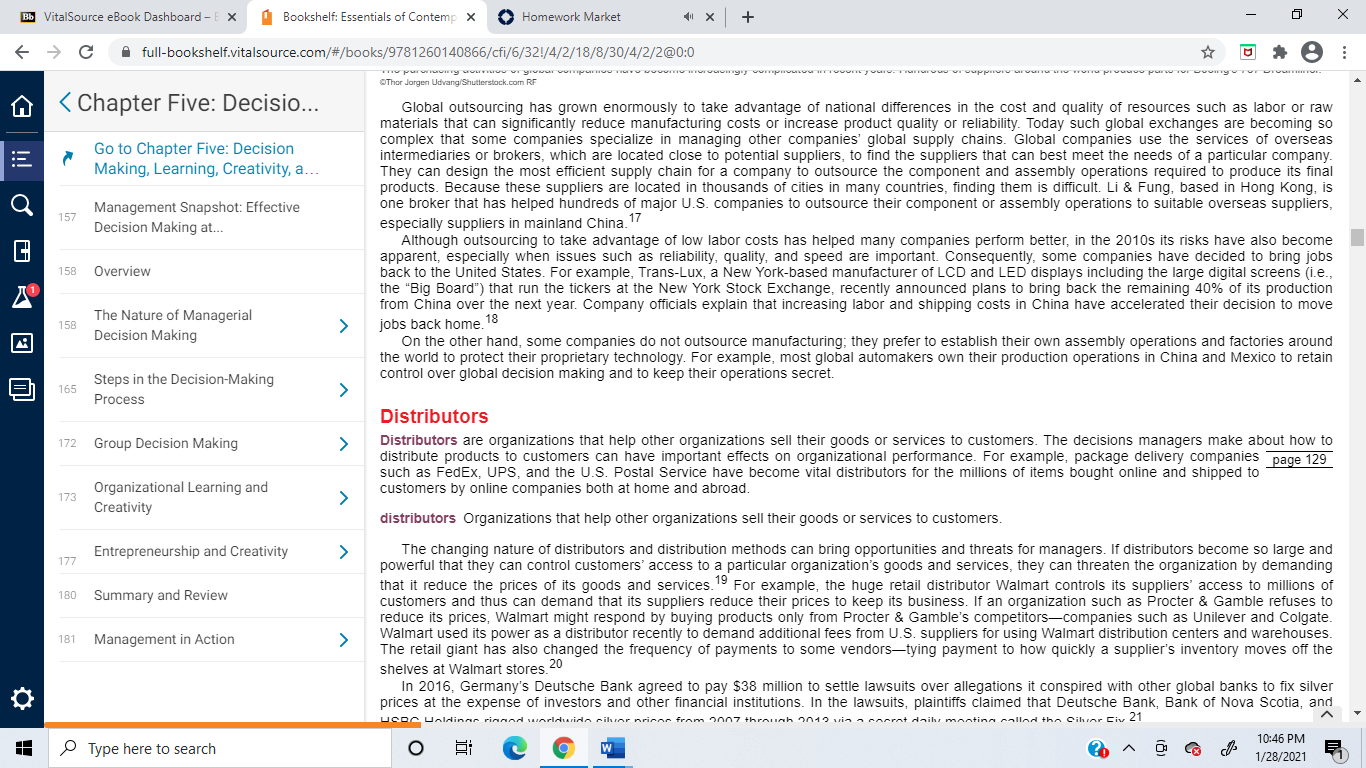
Task: Expand Organizational Learning and Creativity
Action: [343, 497]
